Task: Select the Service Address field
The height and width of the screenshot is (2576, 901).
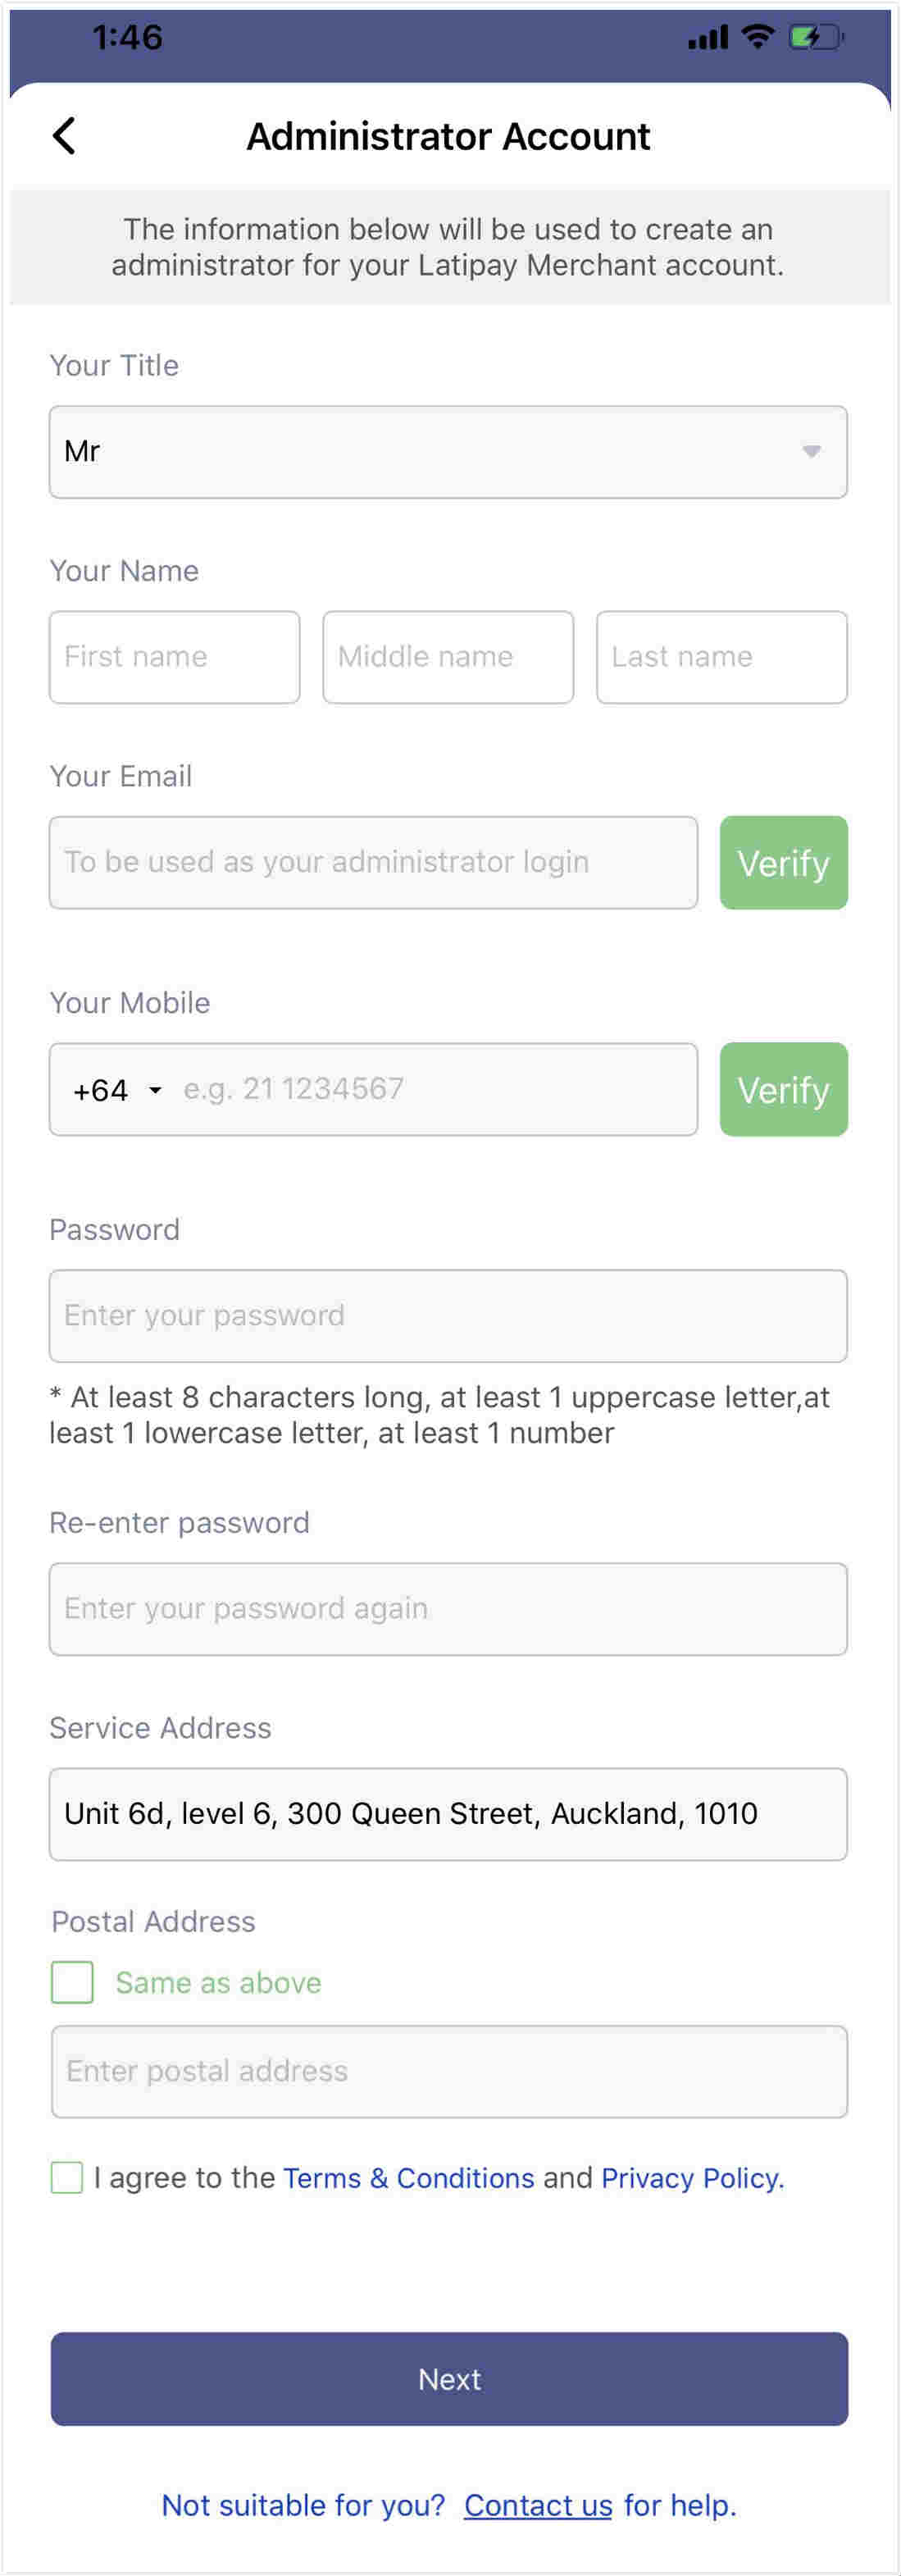Action: pyautogui.click(x=448, y=1814)
